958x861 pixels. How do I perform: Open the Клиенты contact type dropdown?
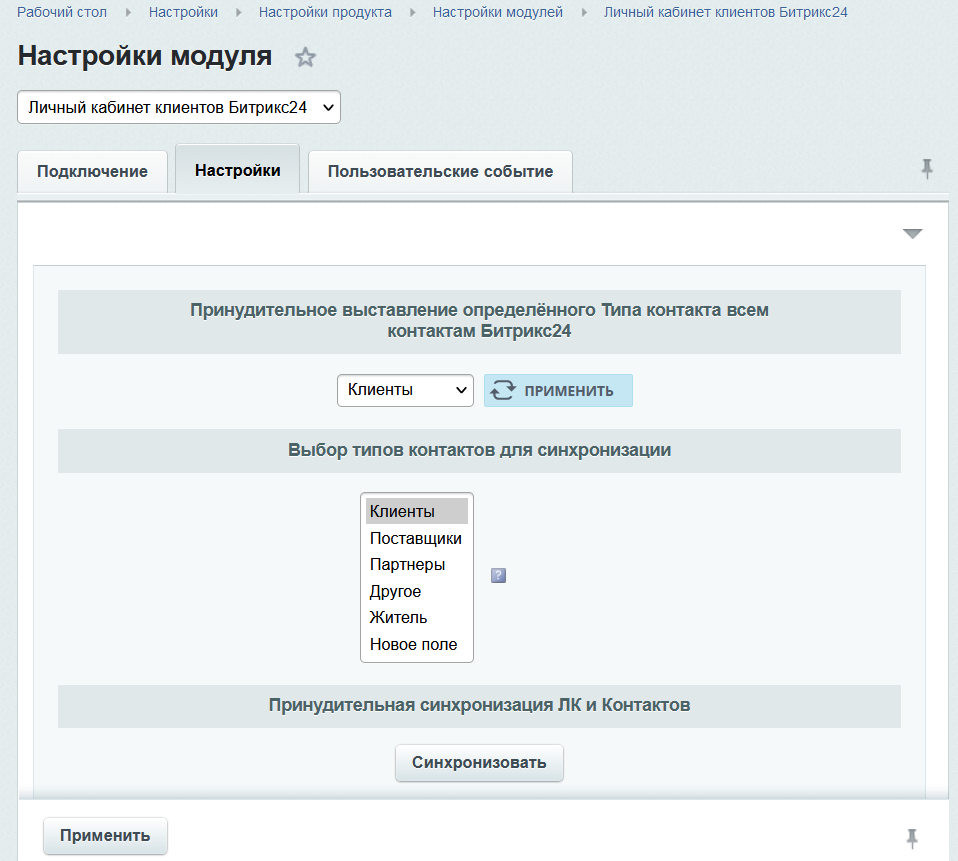click(404, 390)
